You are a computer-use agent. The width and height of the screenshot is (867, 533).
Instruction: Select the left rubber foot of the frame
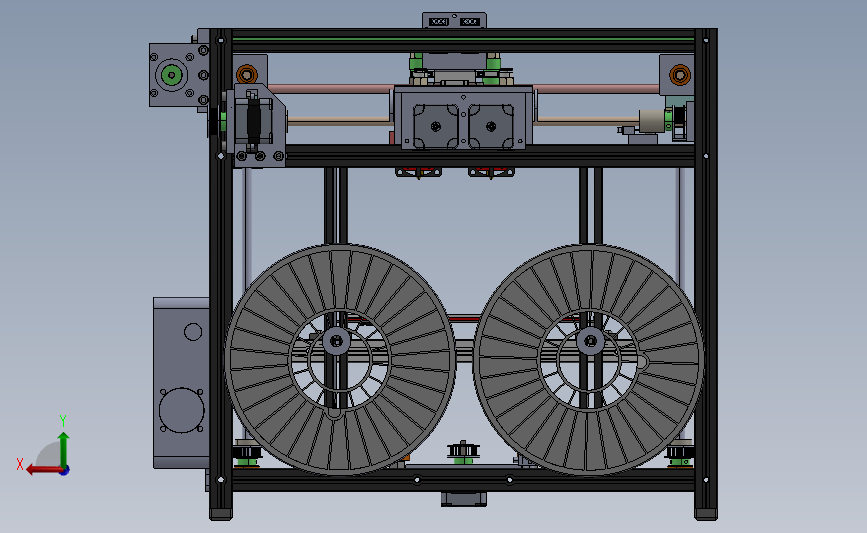click(221, 515)
